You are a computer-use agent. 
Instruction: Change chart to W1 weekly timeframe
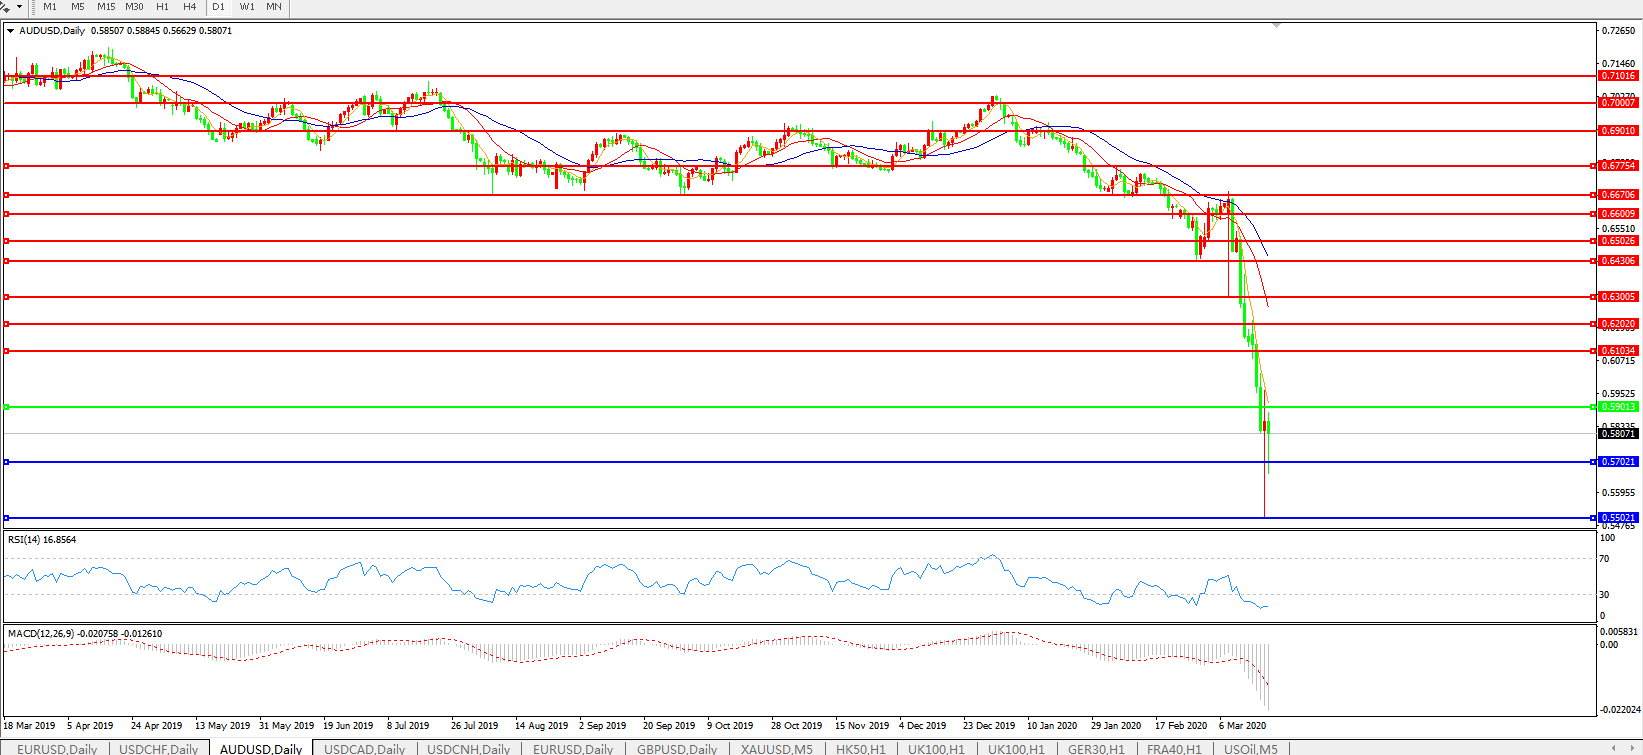click(x=246, y=7)
